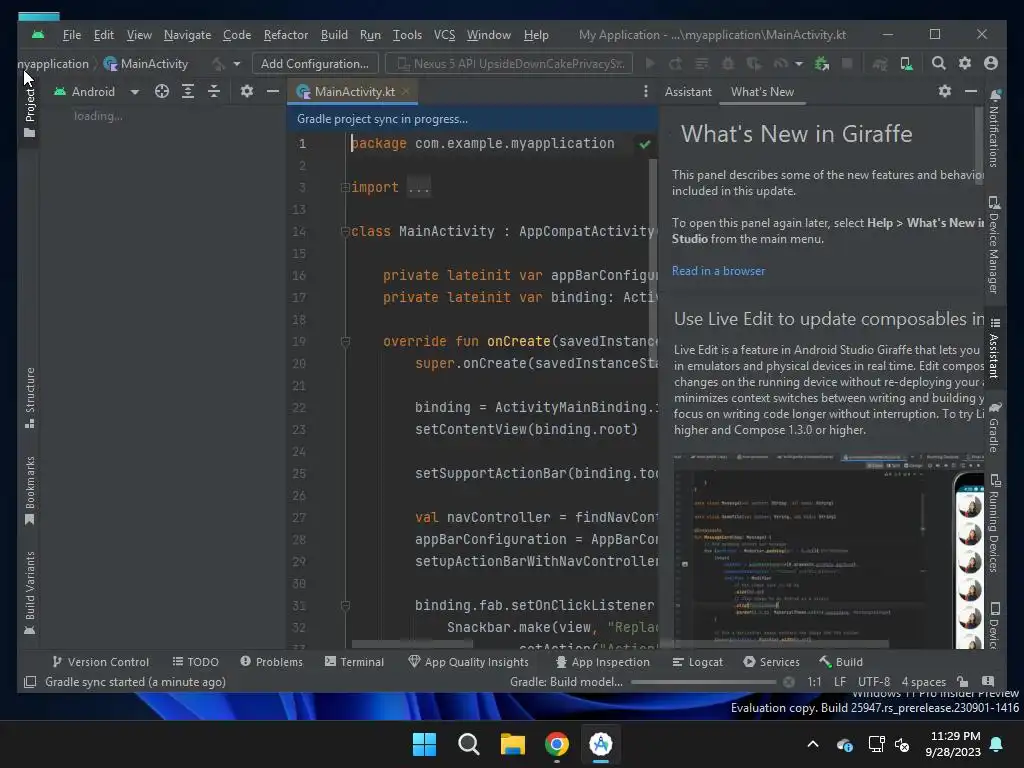
Task: Open App Quality Insights tool window
Action: [x=468, y=662]
